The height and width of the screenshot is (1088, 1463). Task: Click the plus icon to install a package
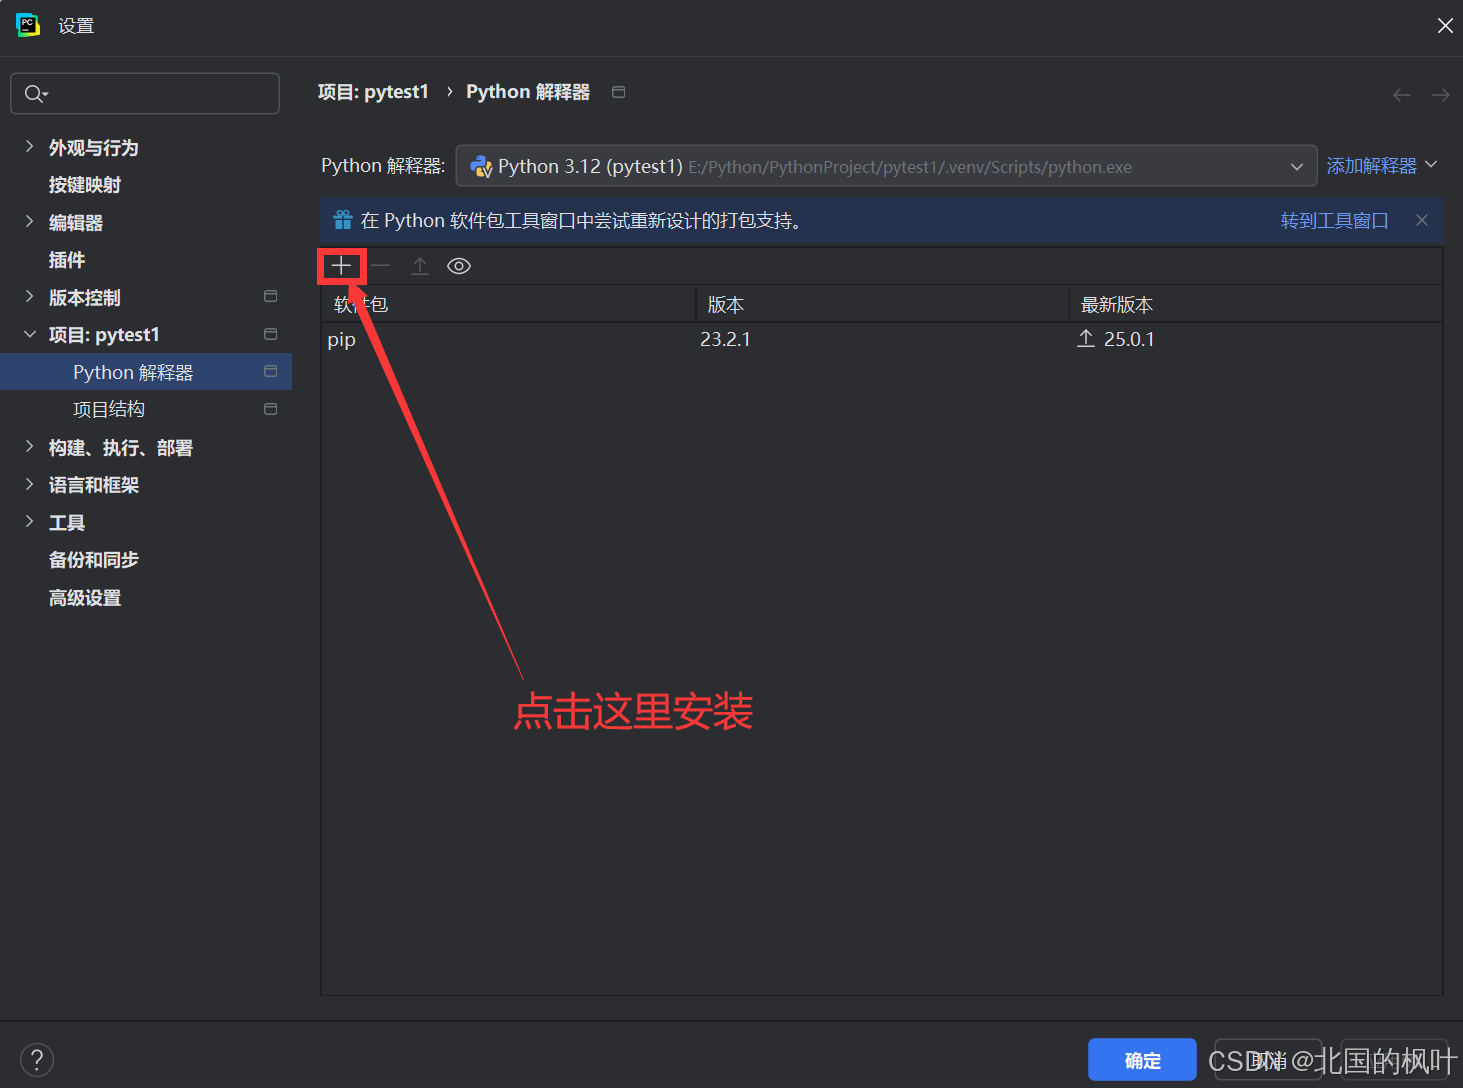click(x=341, y=266)
